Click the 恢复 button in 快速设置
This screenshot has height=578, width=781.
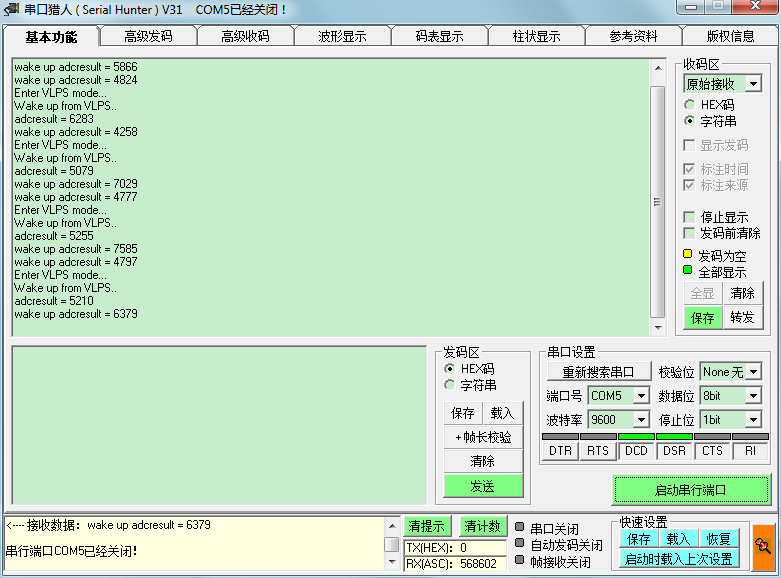coord(718,539)
